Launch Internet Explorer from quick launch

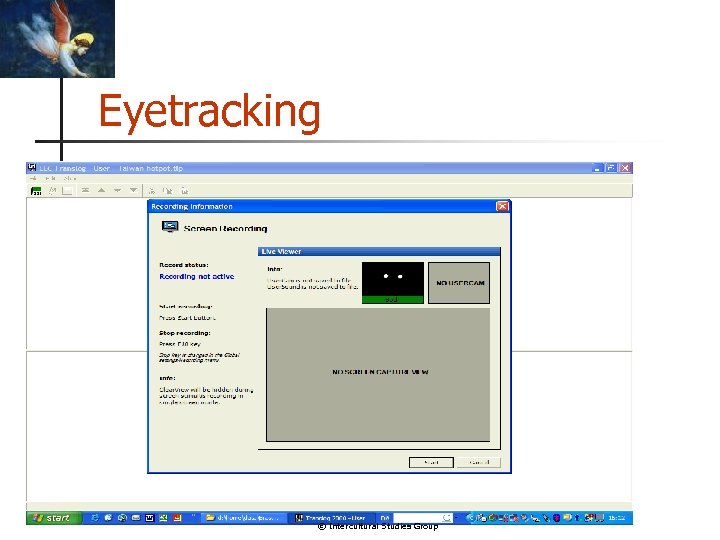tap(94, 518)
